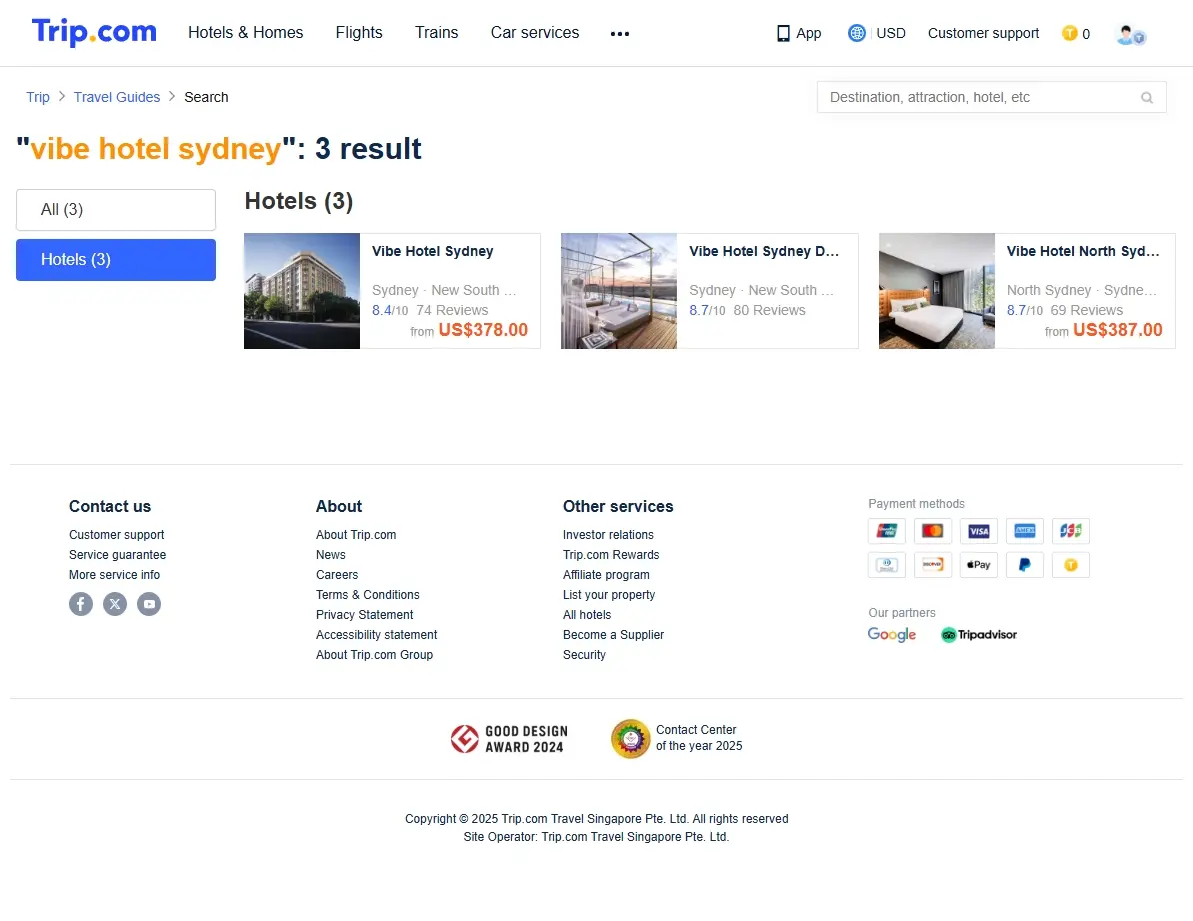Click the globe language icon
1193x921 pixels.
[857, 33]
